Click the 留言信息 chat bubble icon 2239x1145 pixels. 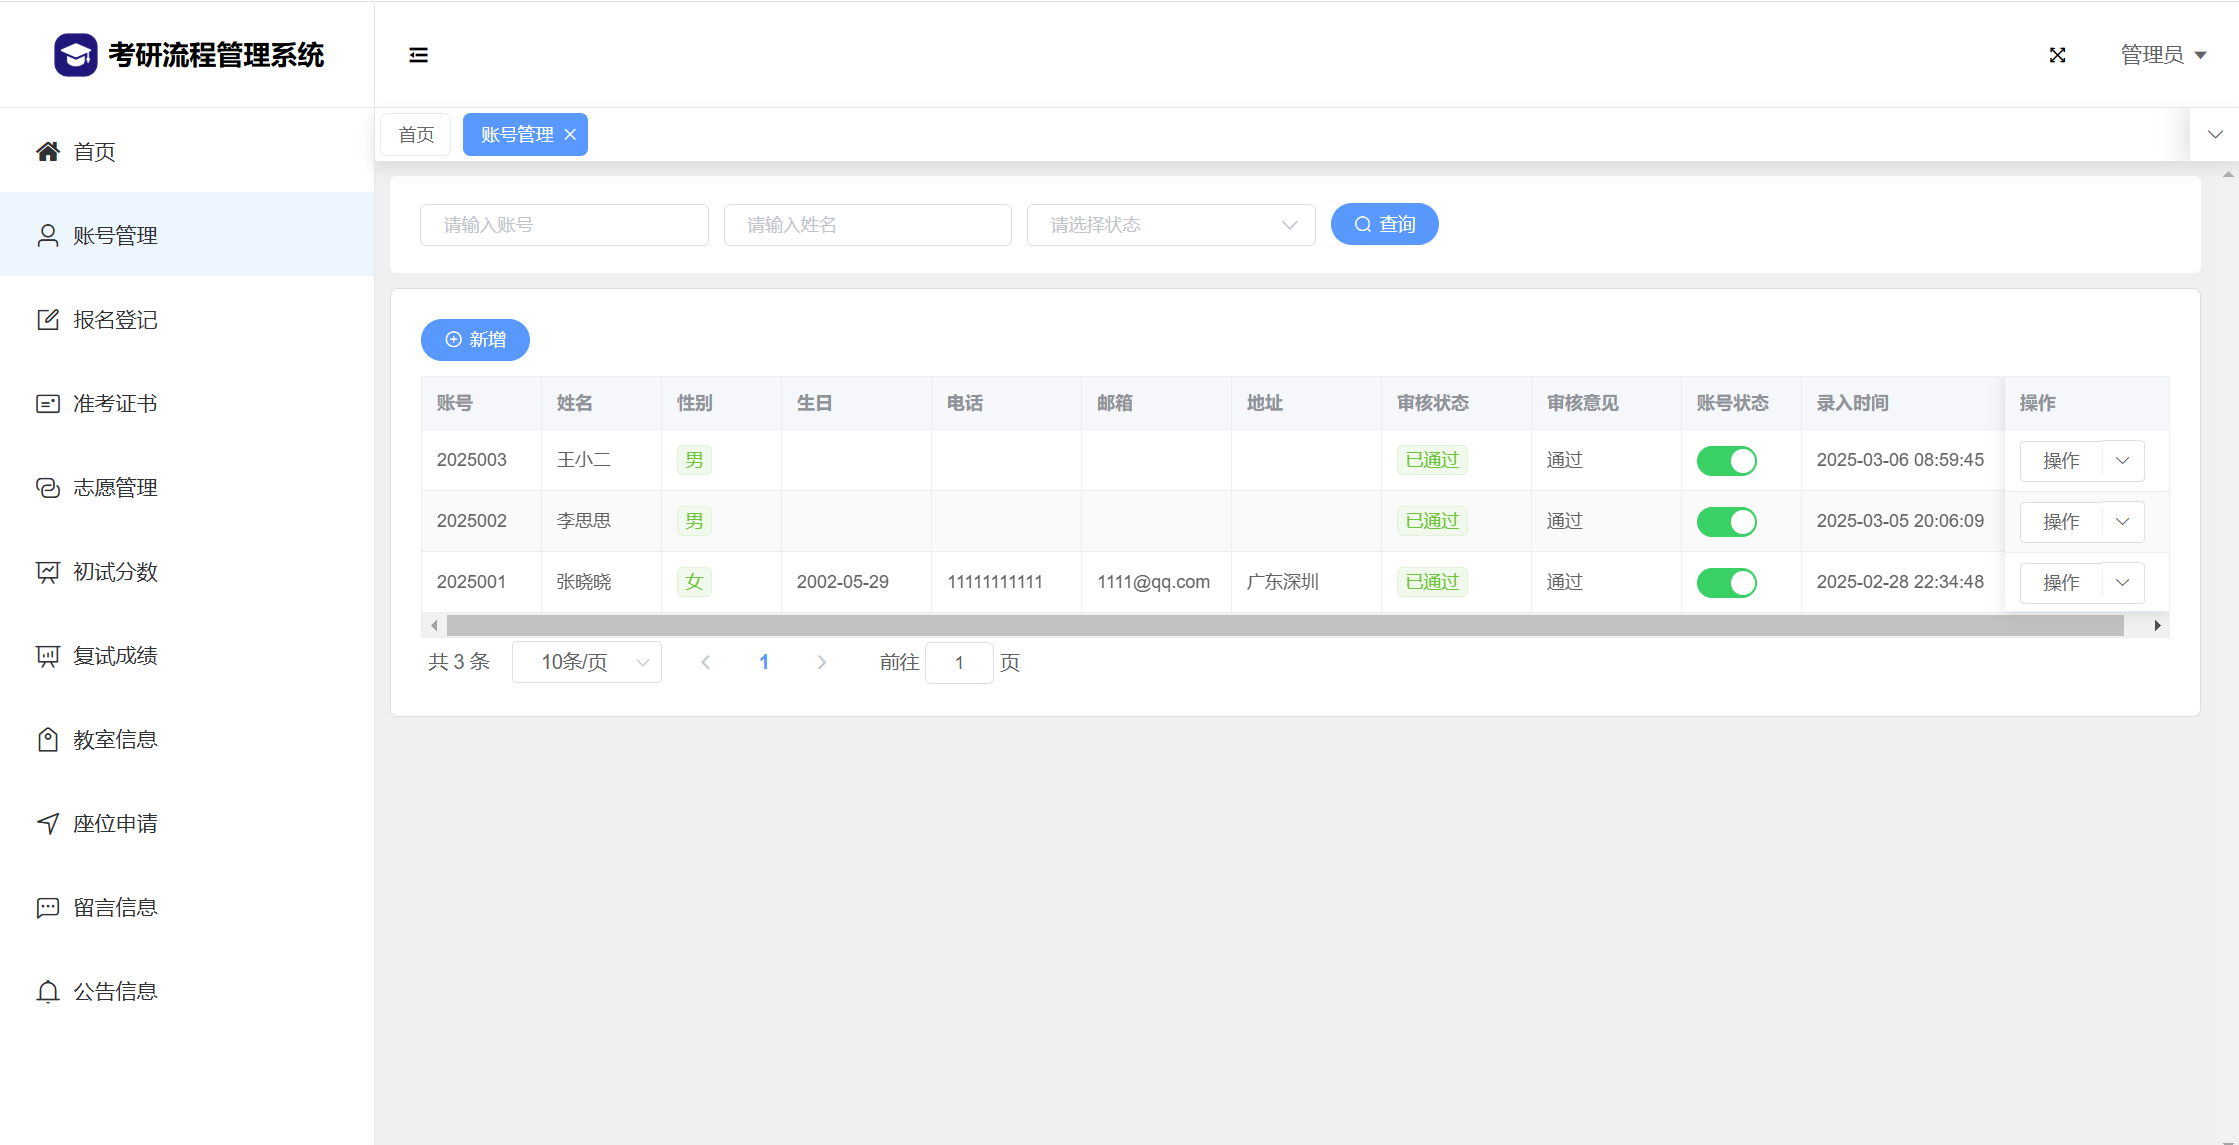(47, 908)
